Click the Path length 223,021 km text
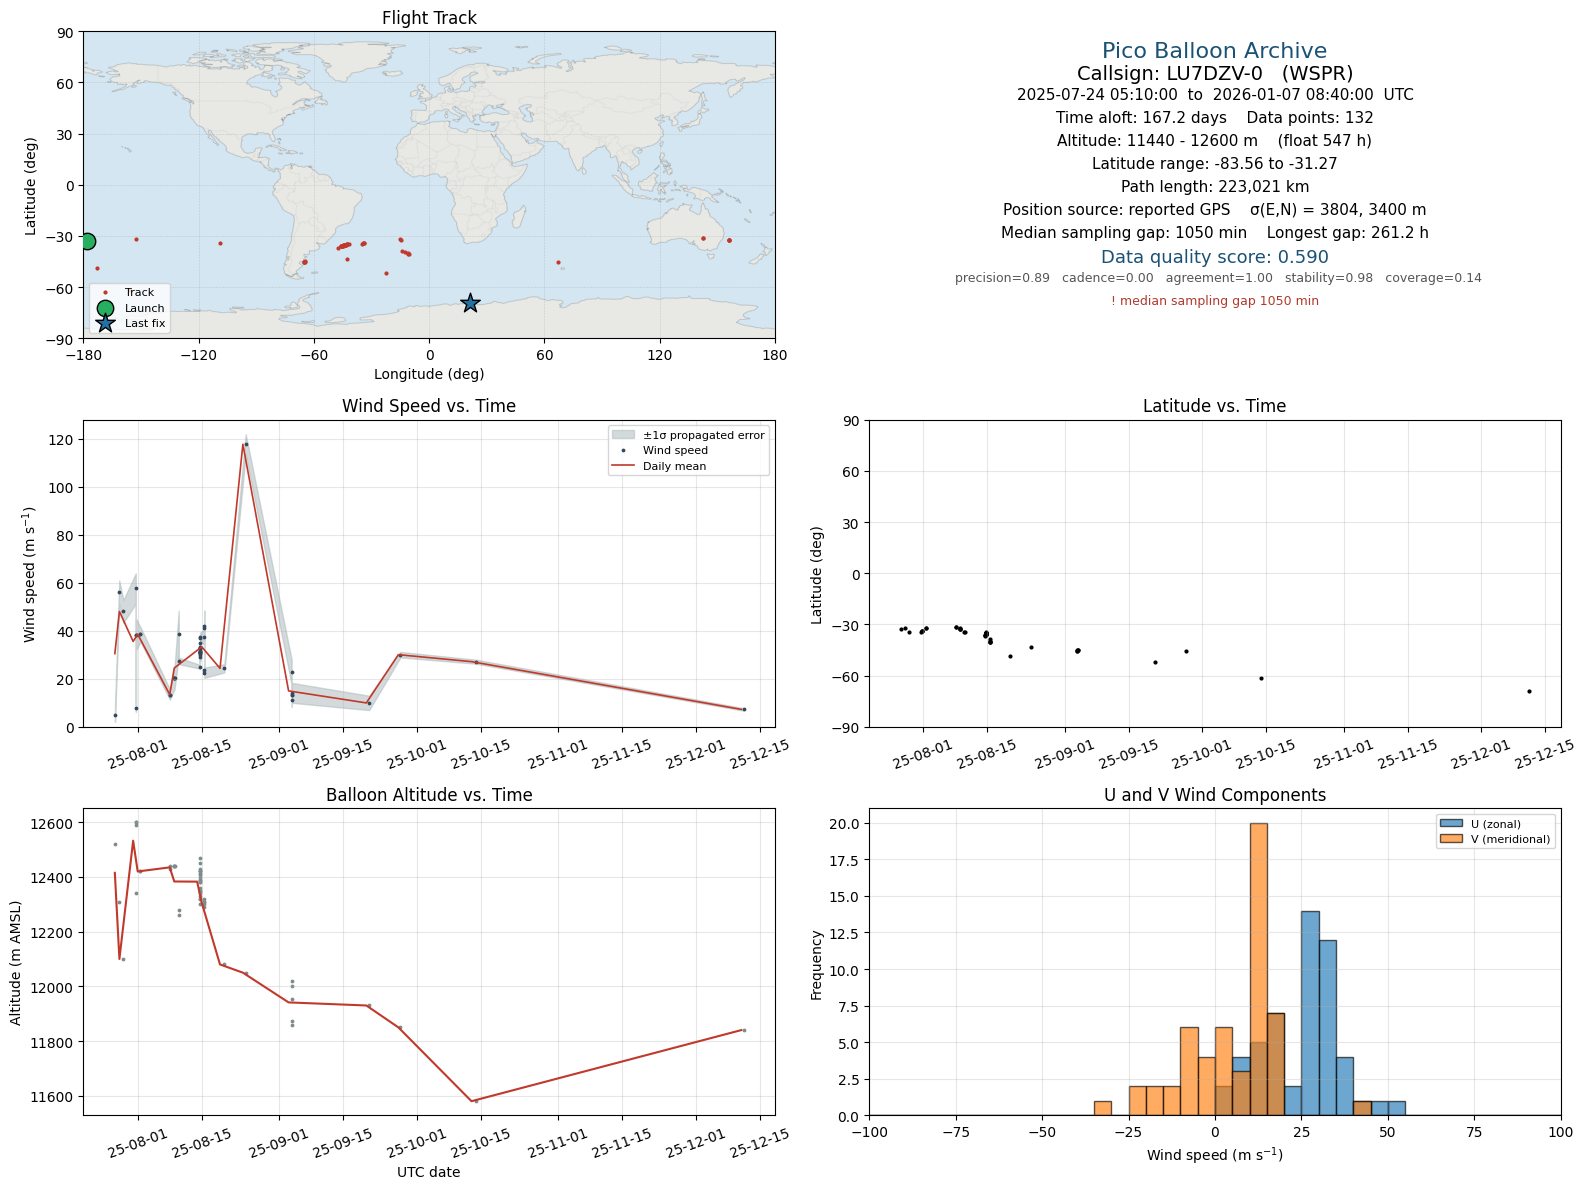Screen dimensions: 1587x1189 [1214, 187]
